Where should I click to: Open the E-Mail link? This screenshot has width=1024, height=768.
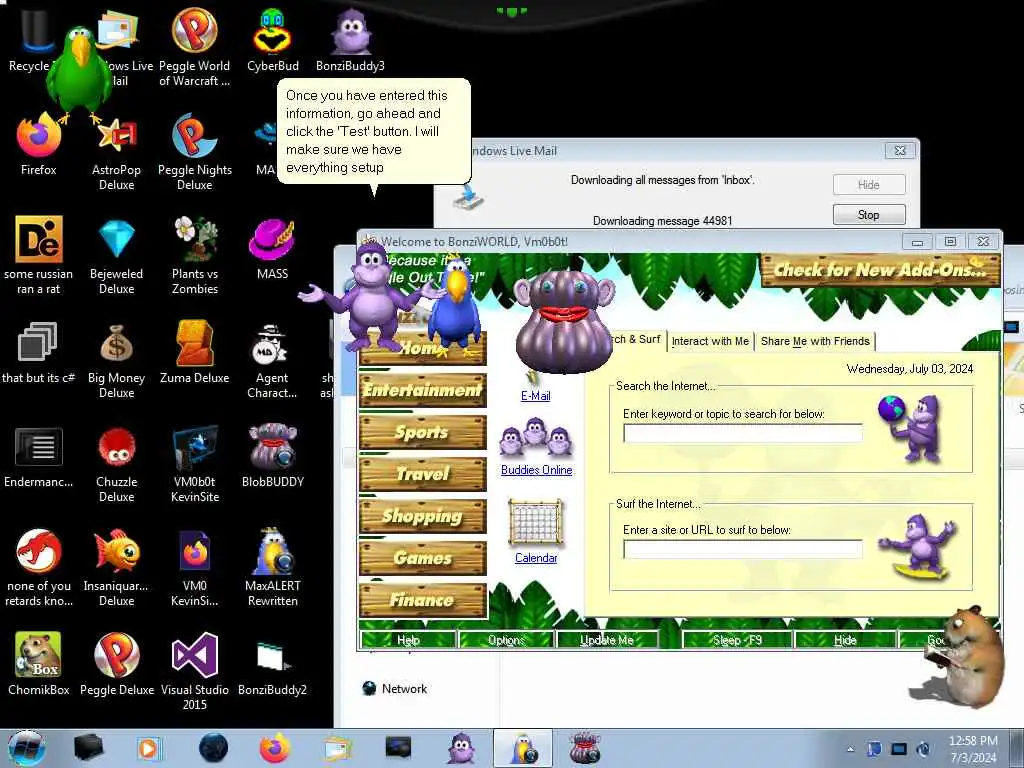click(x=536, y=396)
